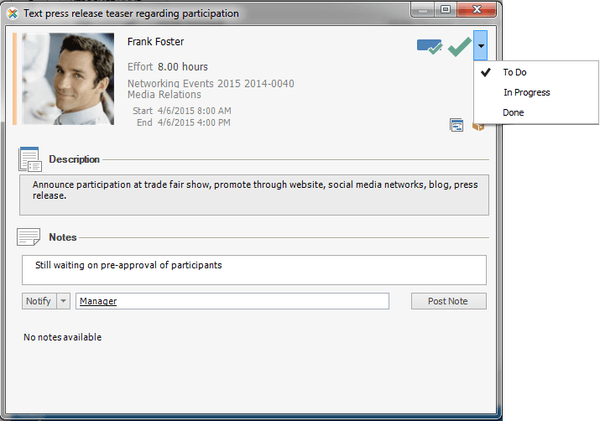Viewport: 600px width, 421px height.
Task: Click the schedule planner icon below status
Action: [x=456, y=125]
